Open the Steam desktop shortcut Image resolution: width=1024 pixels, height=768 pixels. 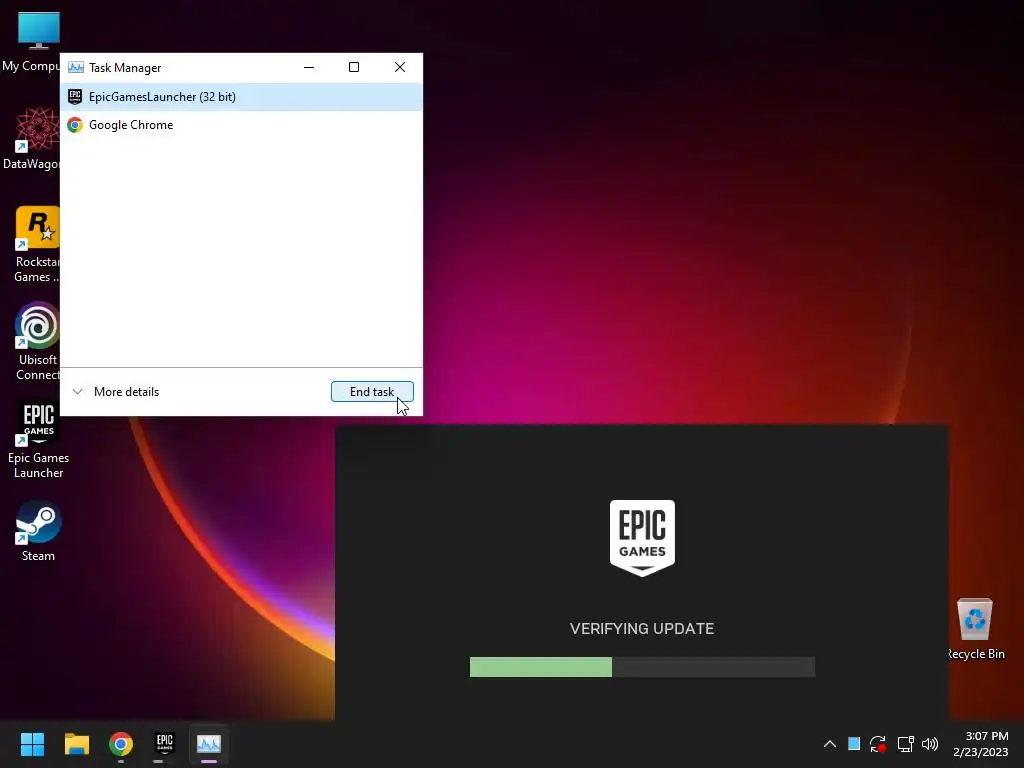pyautogui.click(x=39, y=531)
